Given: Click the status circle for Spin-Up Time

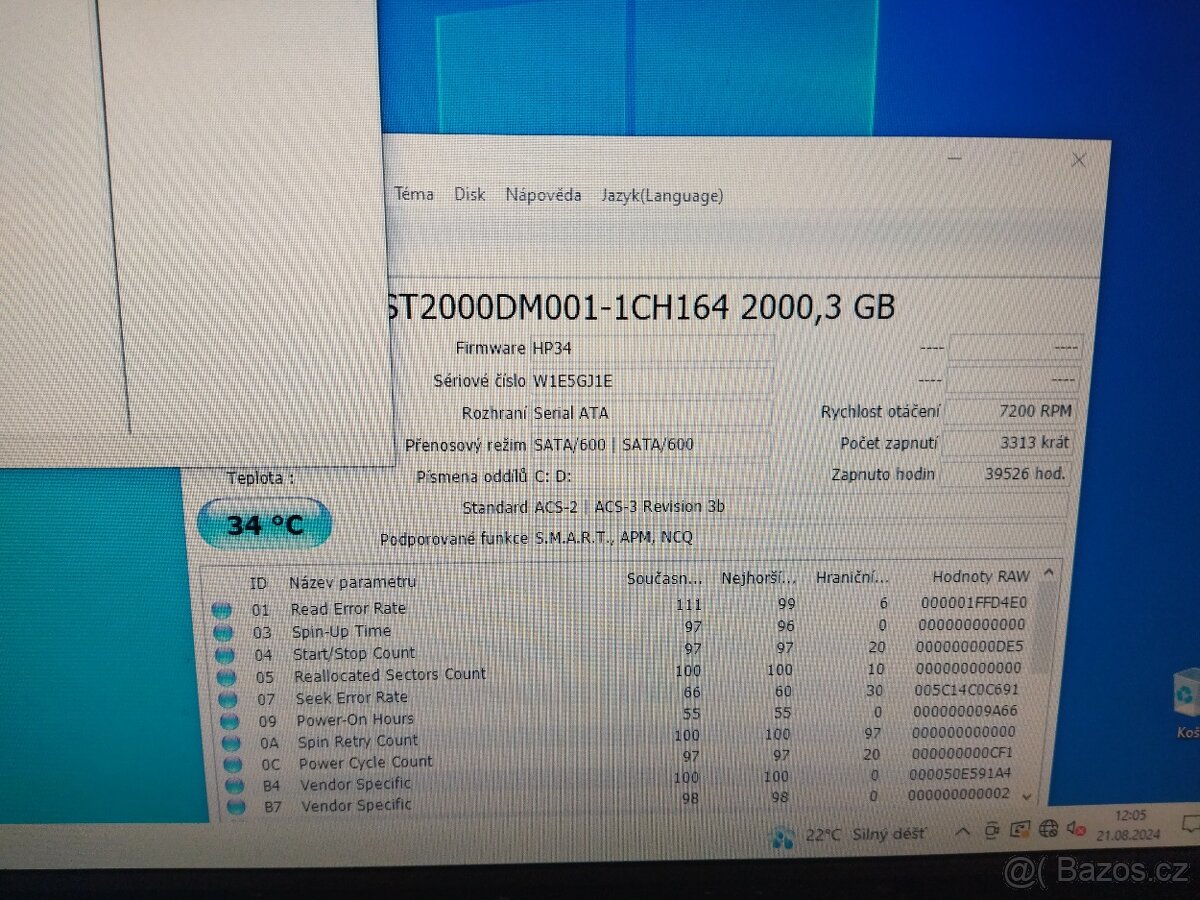Looking at the screenshot, I should click(x=223, y=633).
